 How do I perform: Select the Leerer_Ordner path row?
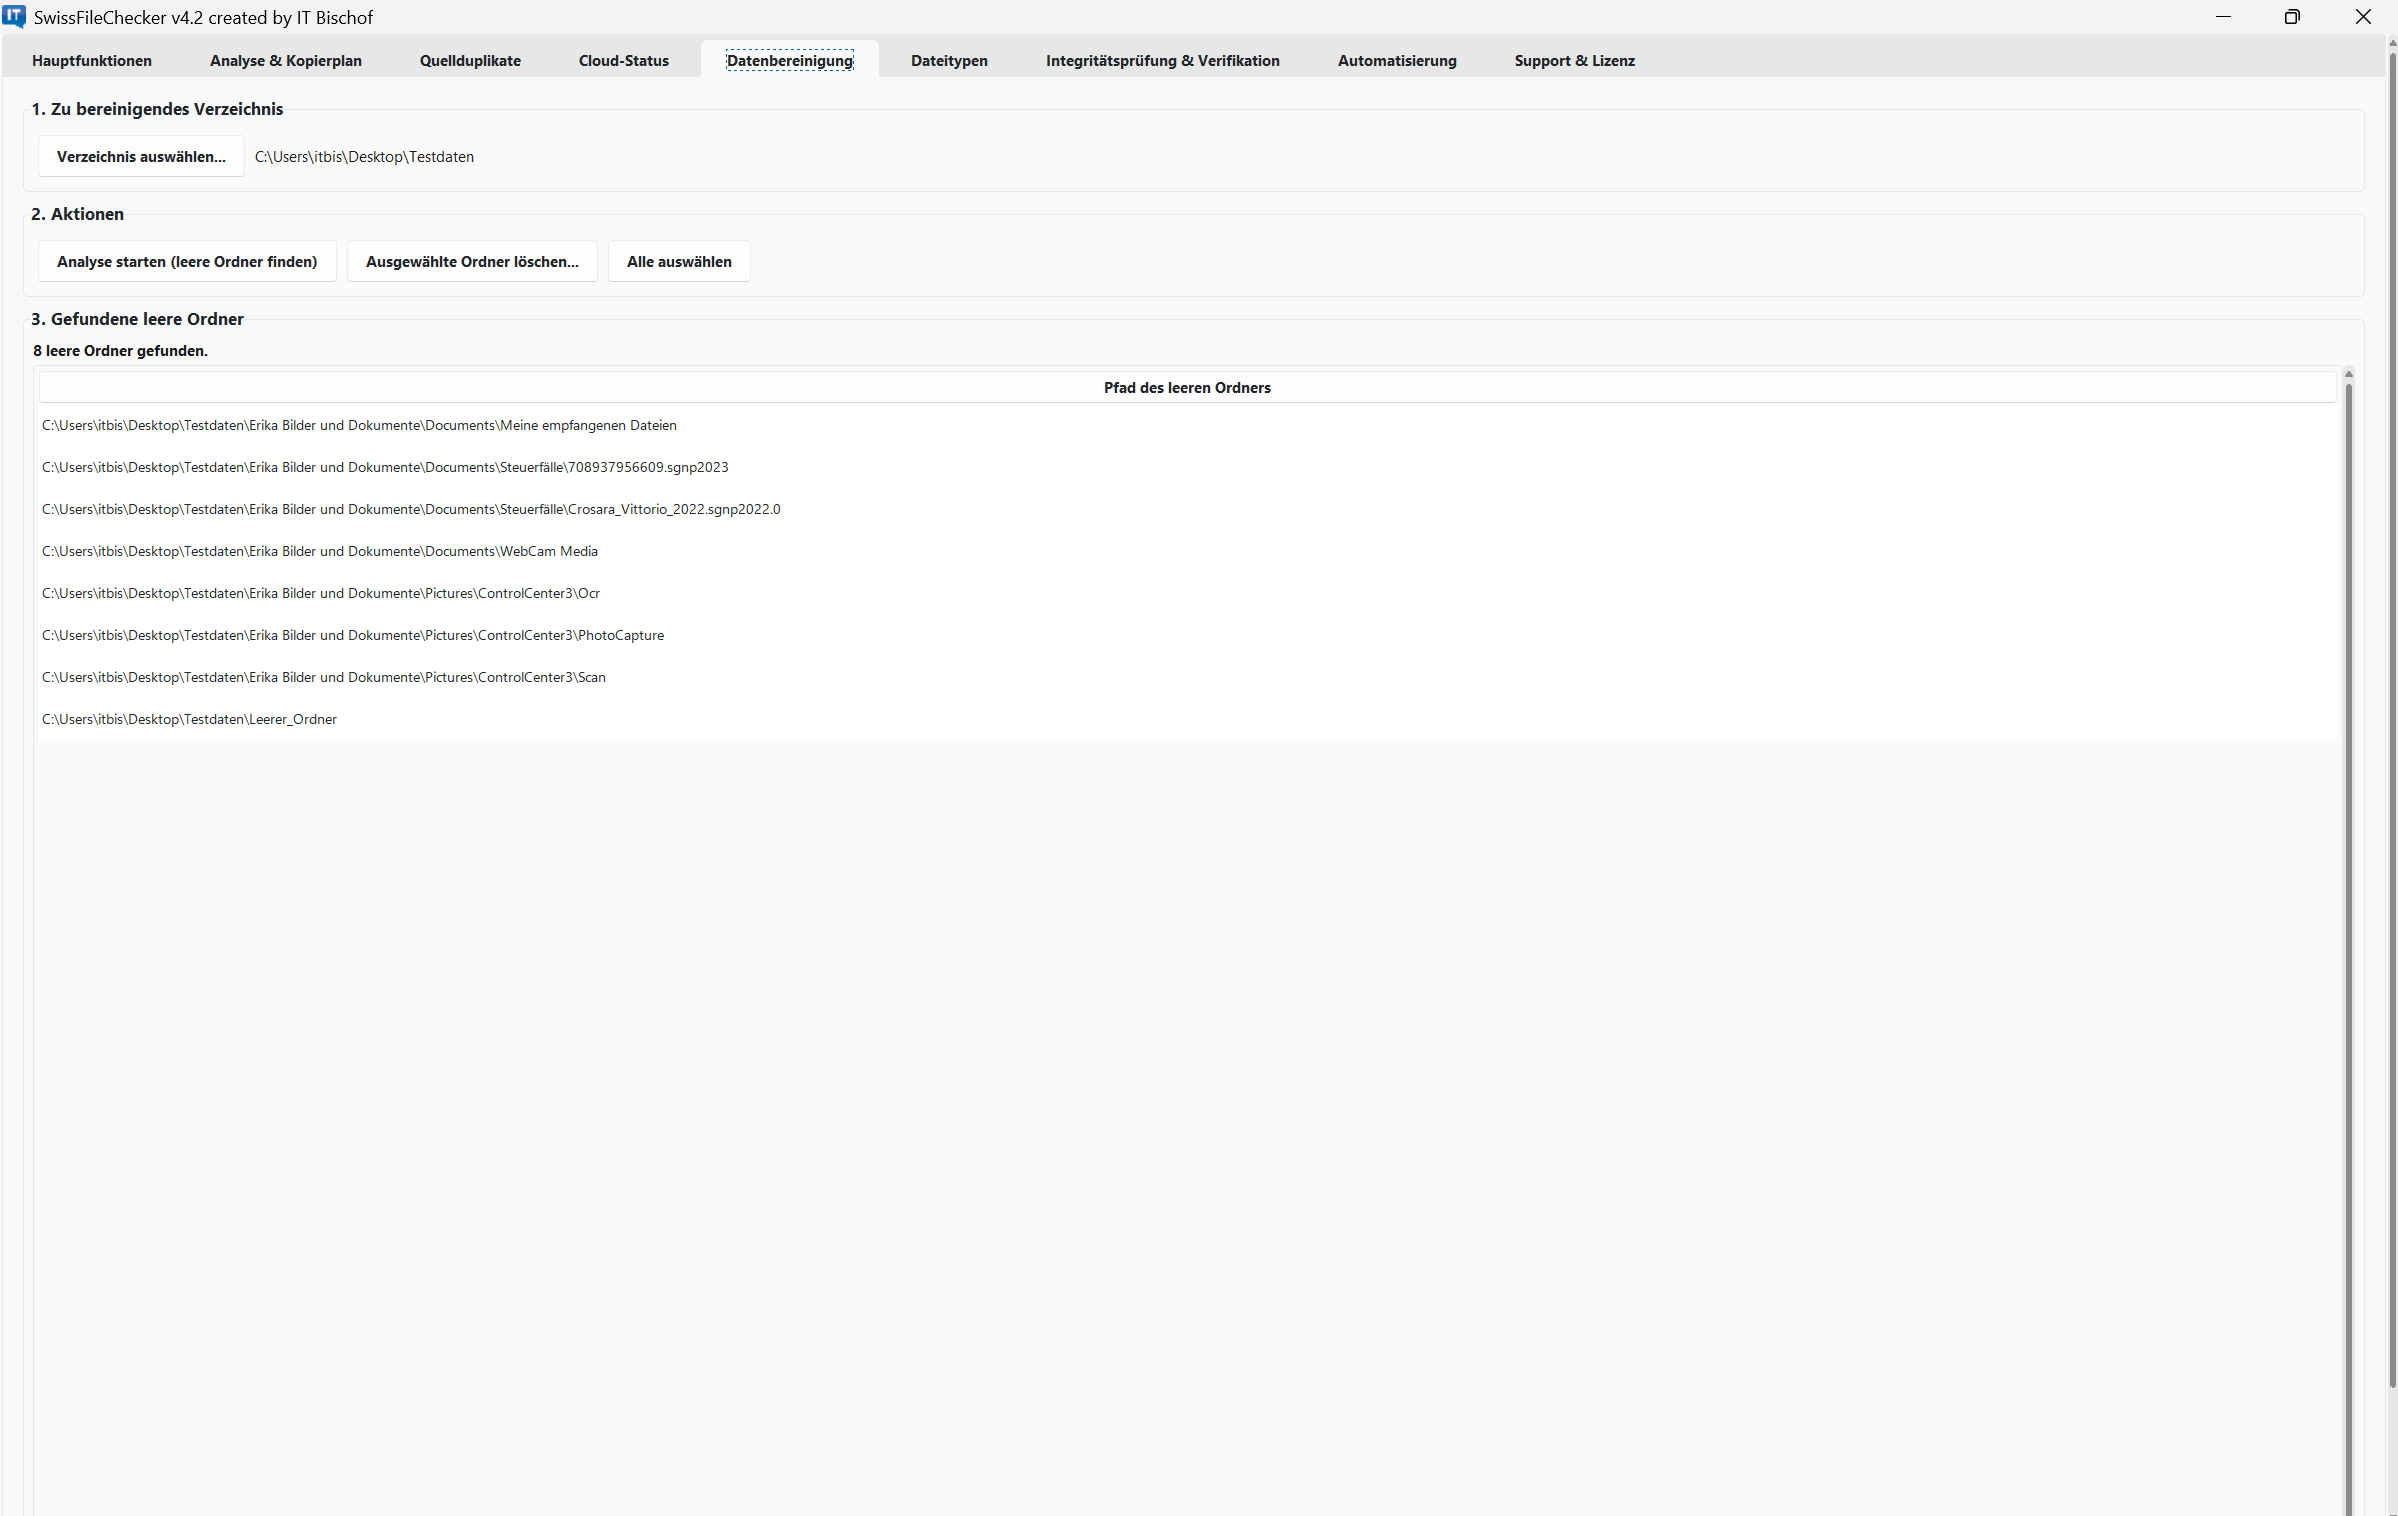[190, 720]
